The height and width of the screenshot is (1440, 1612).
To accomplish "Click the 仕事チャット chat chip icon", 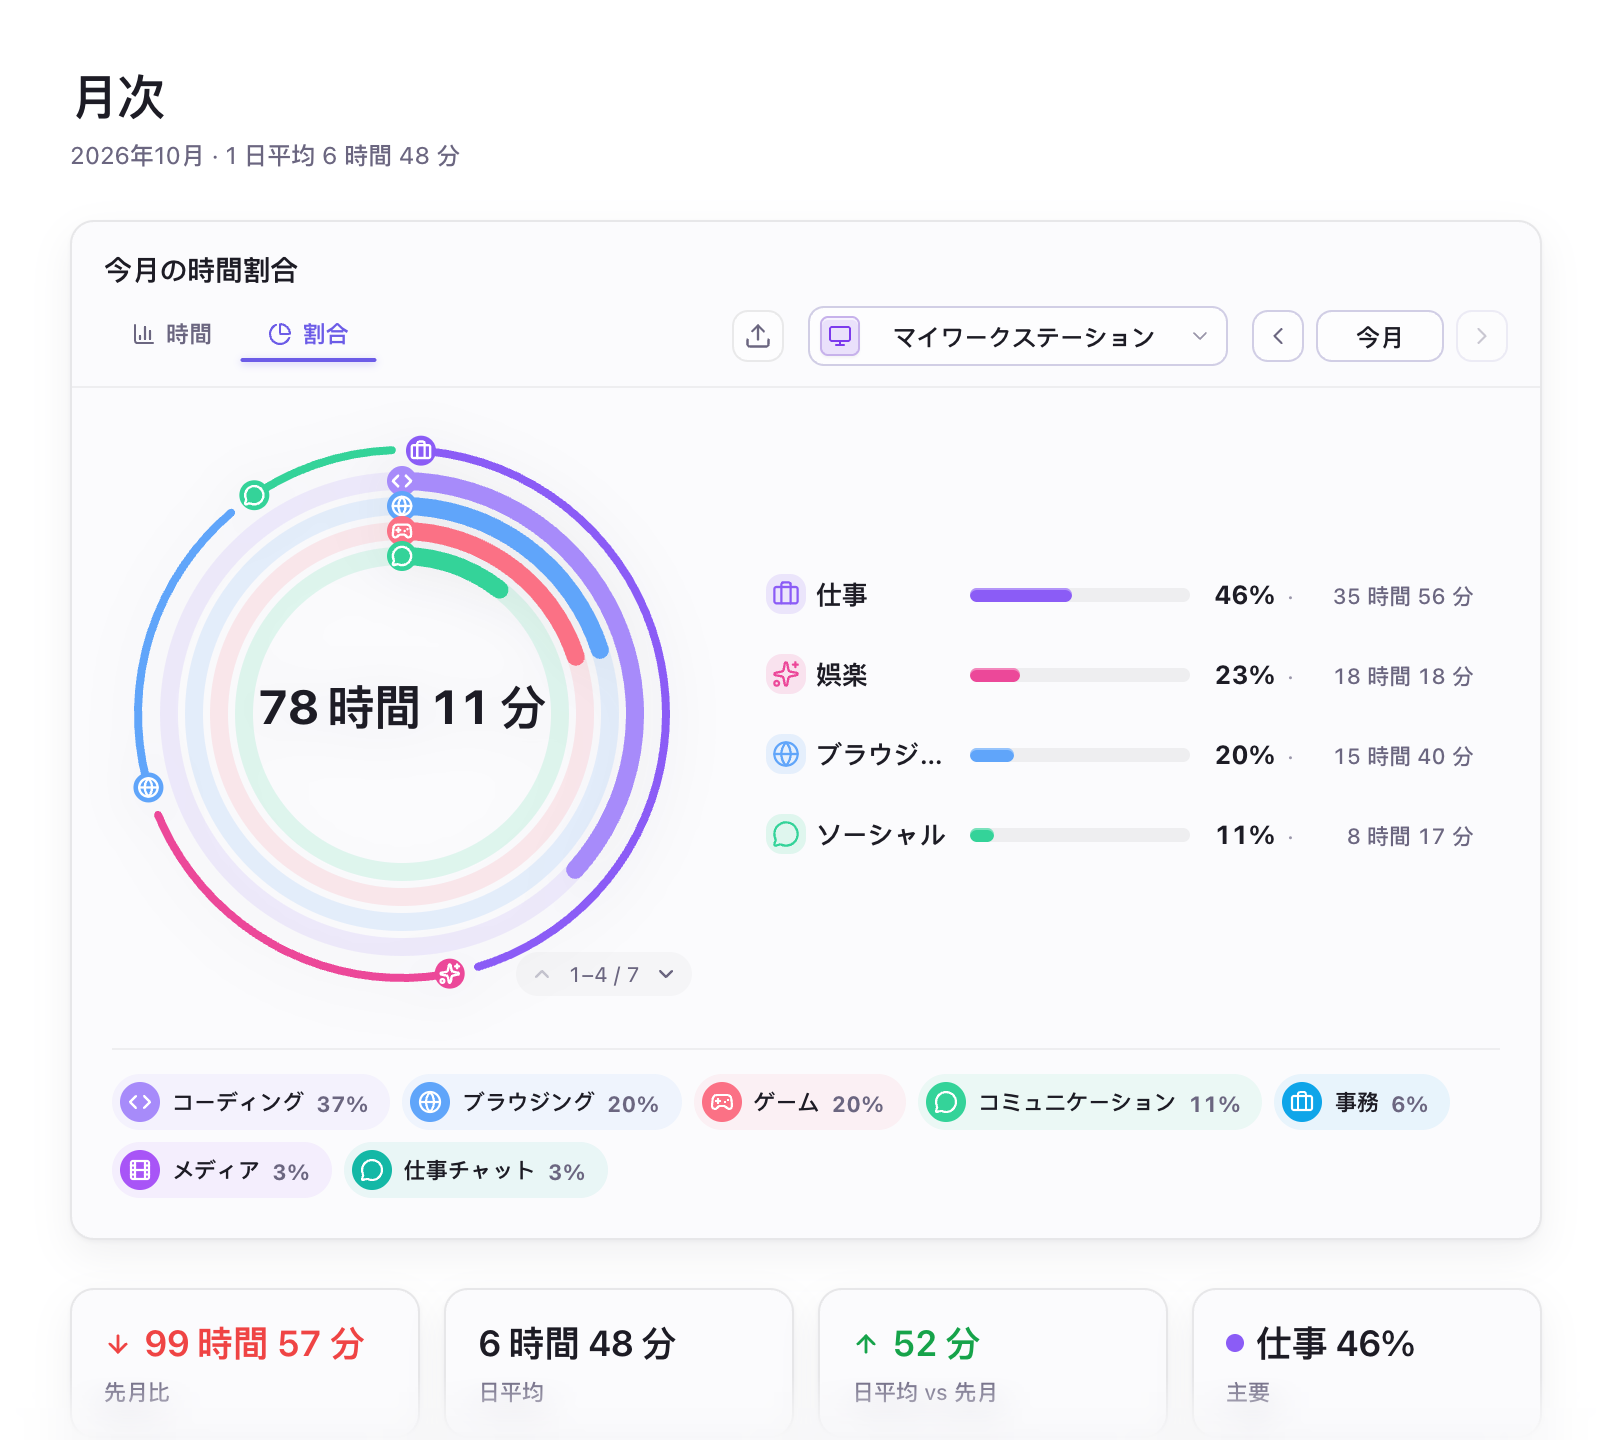I will coord(372,1170).
